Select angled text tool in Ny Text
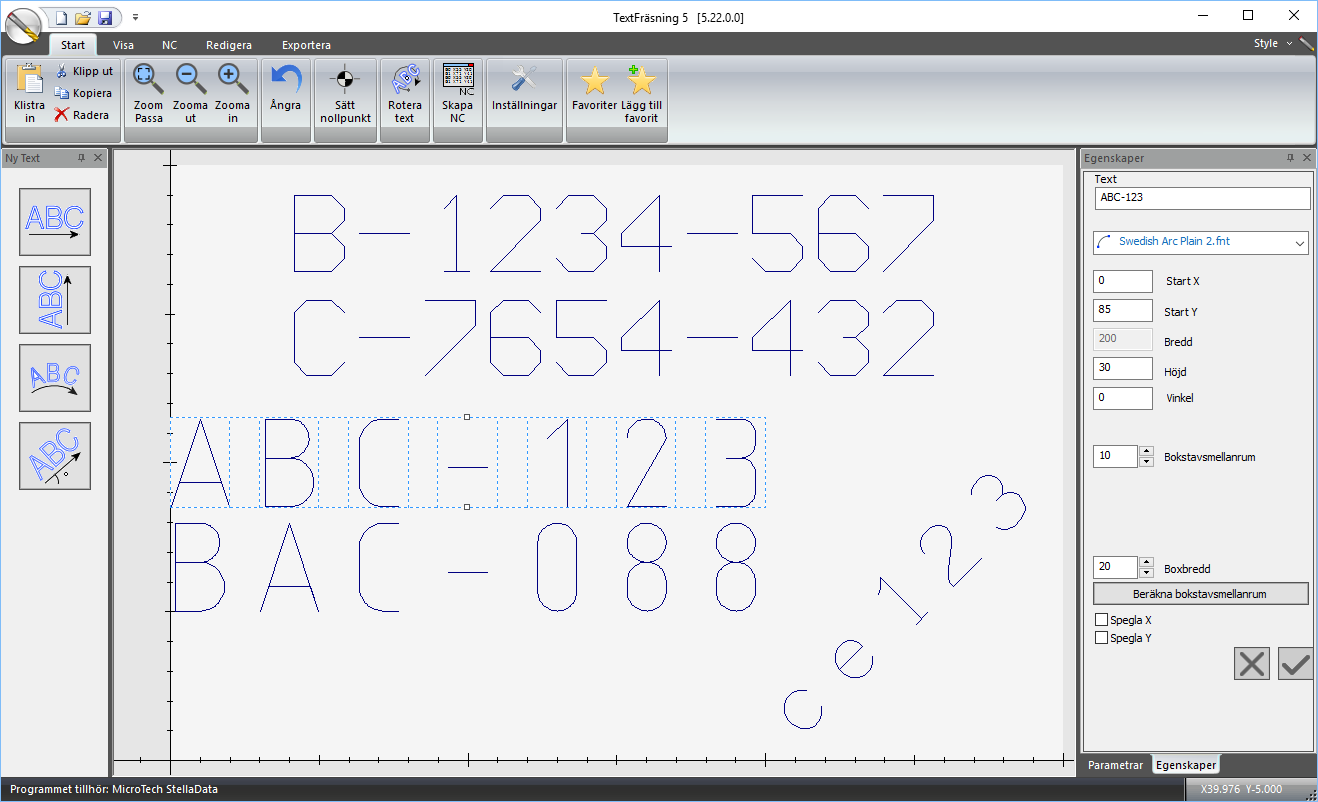 [55, 456]
